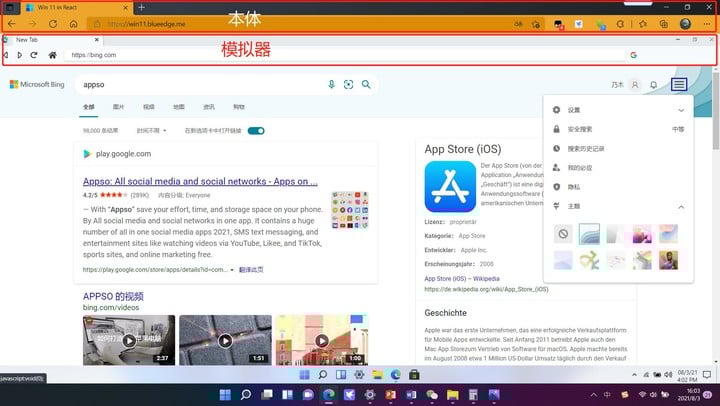The width and height of the screenshot is (720, 406).
Task: Collapse the 主题 section in Bing menu
Action: tap(681, 207)
